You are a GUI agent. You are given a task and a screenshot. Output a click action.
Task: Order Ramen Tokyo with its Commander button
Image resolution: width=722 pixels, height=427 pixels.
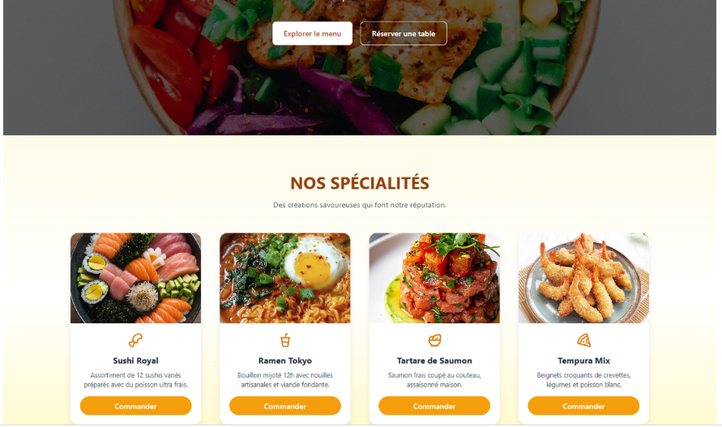pos(285,406)
